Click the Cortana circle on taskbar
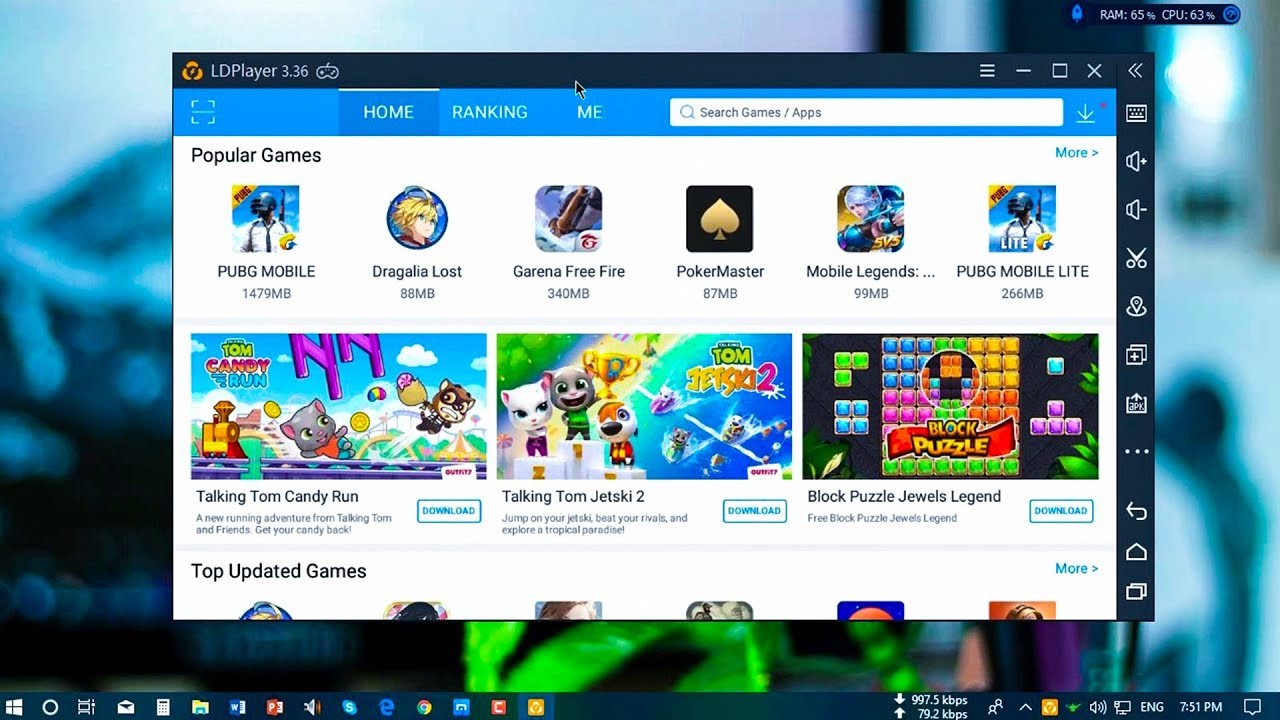 coord(51,707)
